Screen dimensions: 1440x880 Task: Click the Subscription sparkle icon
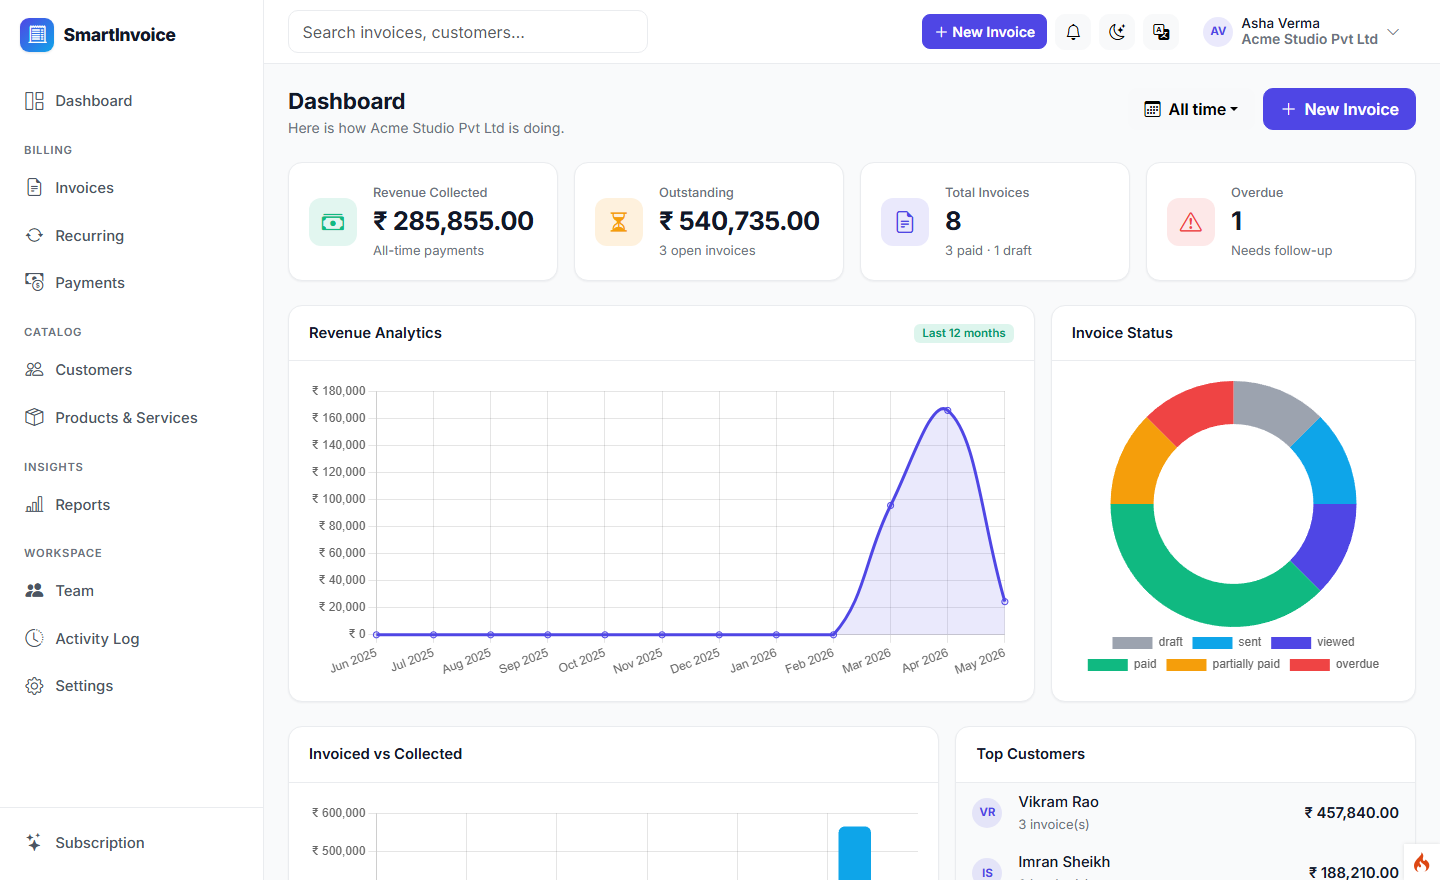[x=34, y=842]
